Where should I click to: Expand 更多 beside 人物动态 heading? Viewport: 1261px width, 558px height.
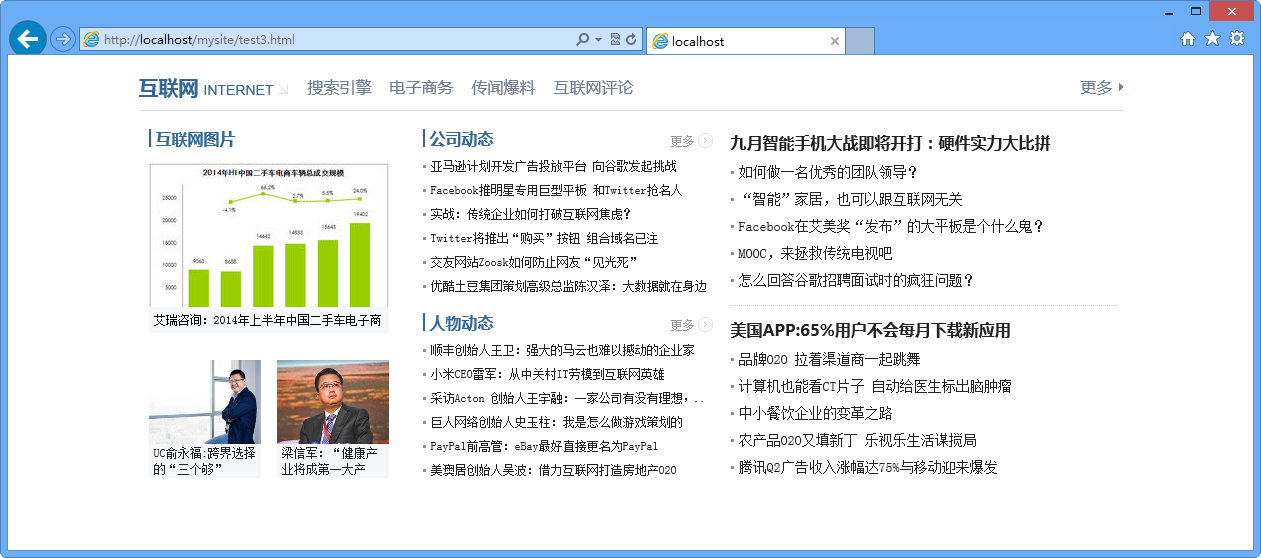pos(691,325)
